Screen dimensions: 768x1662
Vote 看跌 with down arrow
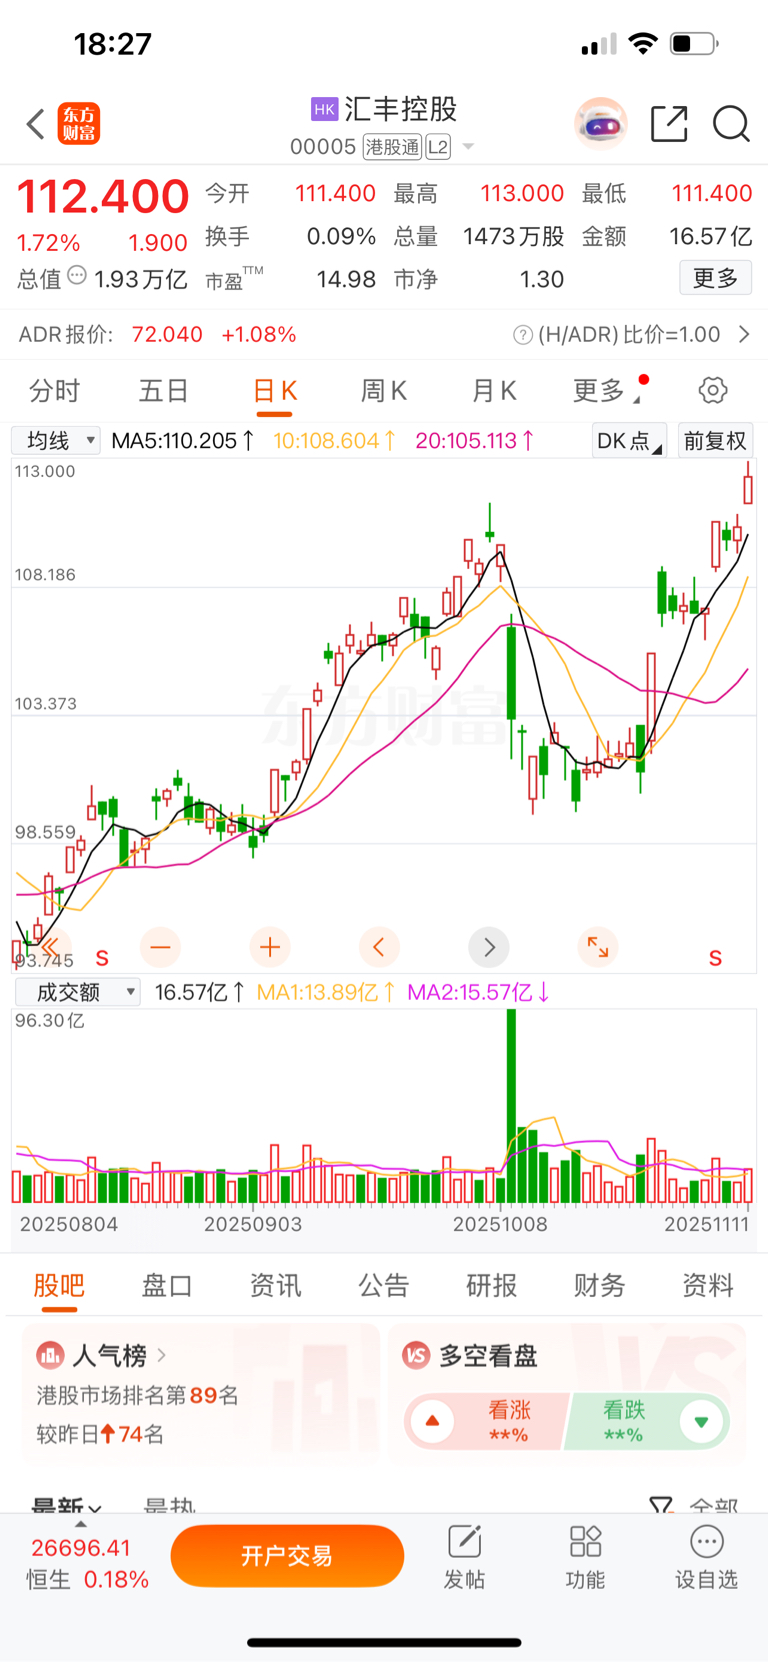pyautogui.click(x=701, y=1421)
